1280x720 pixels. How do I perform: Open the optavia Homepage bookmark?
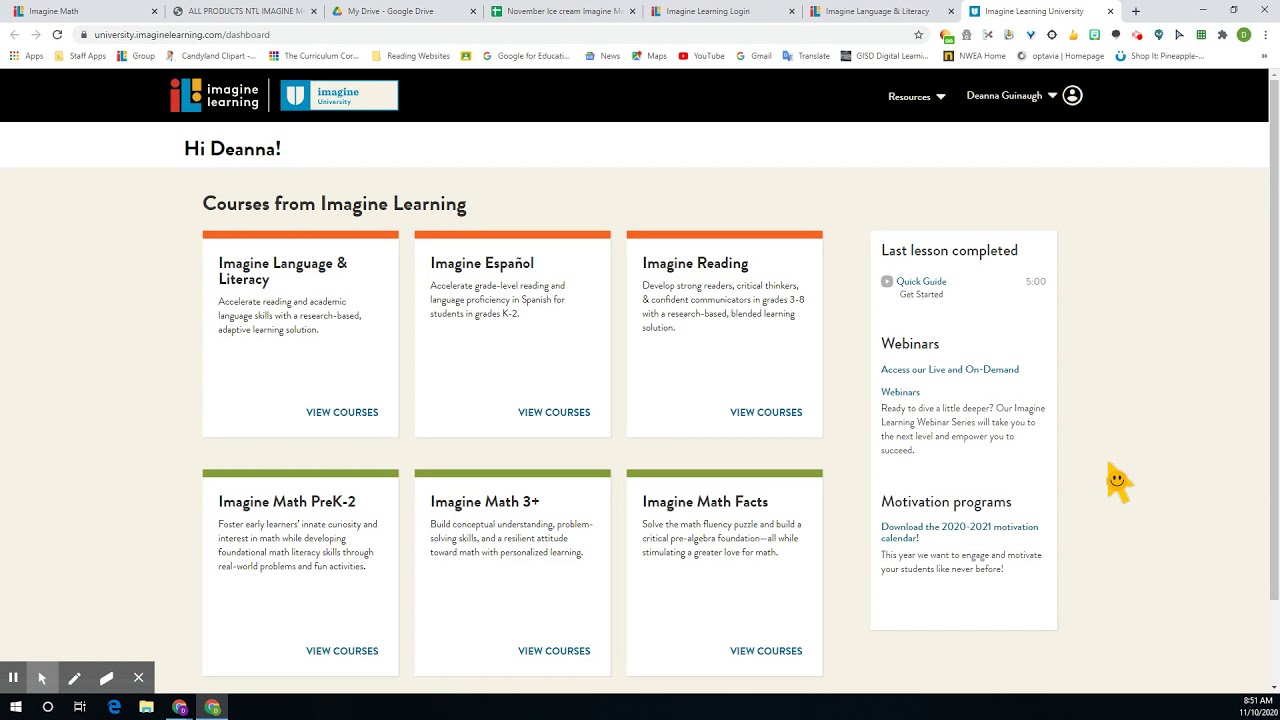[x=1060, y=56]
